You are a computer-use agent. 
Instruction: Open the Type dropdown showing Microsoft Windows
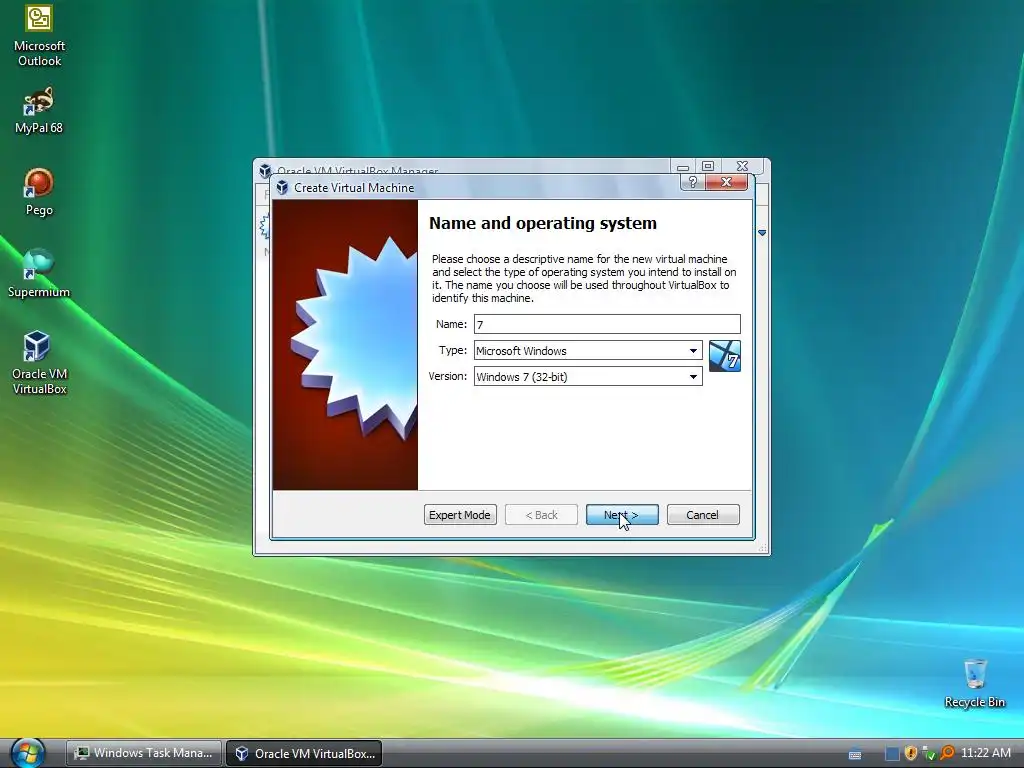(x=588, y=351)
